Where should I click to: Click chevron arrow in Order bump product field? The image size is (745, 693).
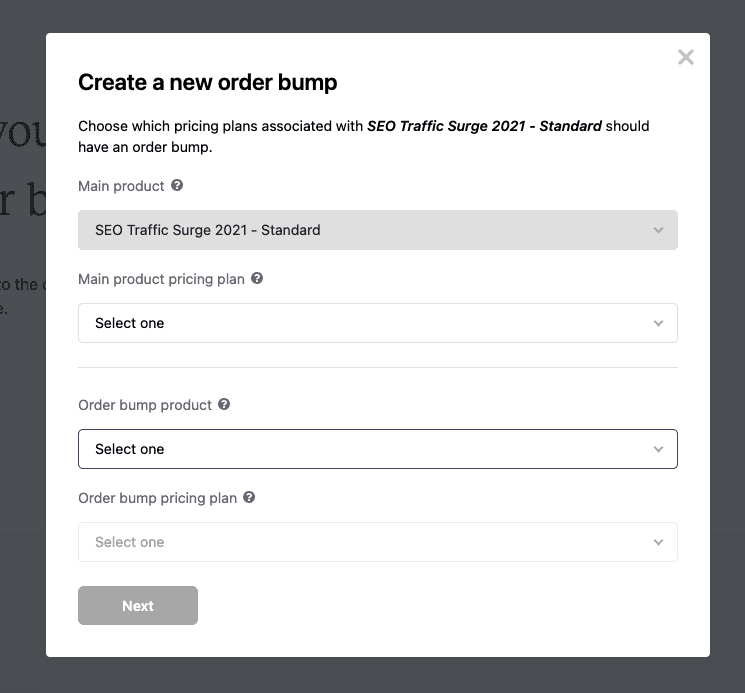[x=658, y=449]
